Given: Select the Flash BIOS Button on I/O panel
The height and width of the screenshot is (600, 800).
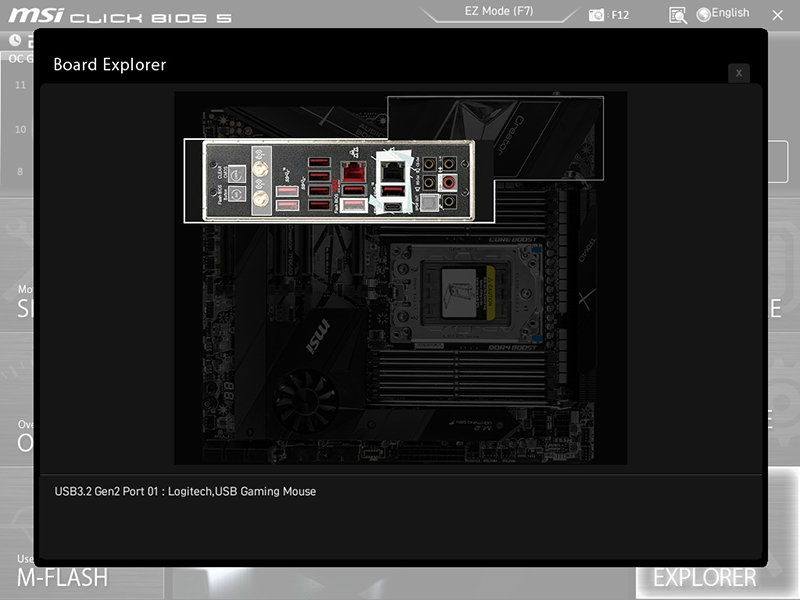Looking at the screenshot, I should click(236, 194).
